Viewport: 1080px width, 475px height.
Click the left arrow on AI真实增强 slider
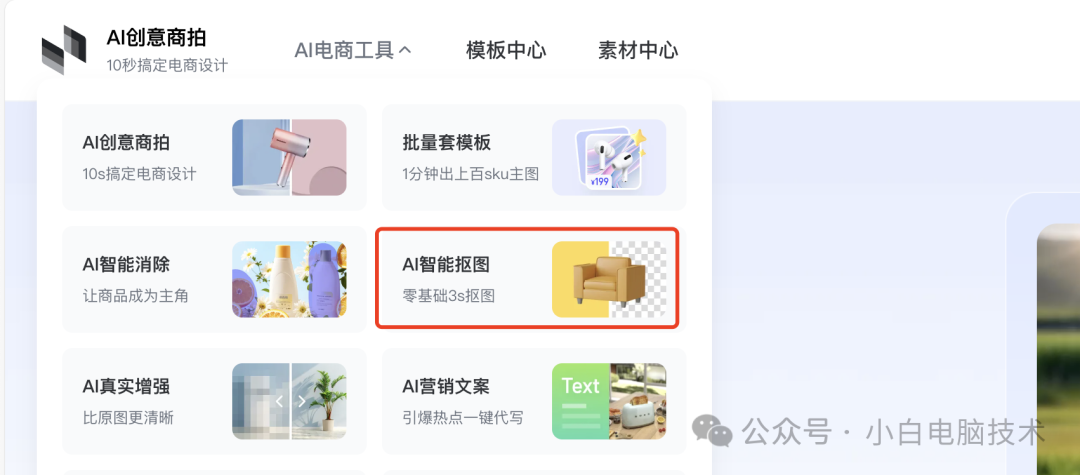(279, 401)
